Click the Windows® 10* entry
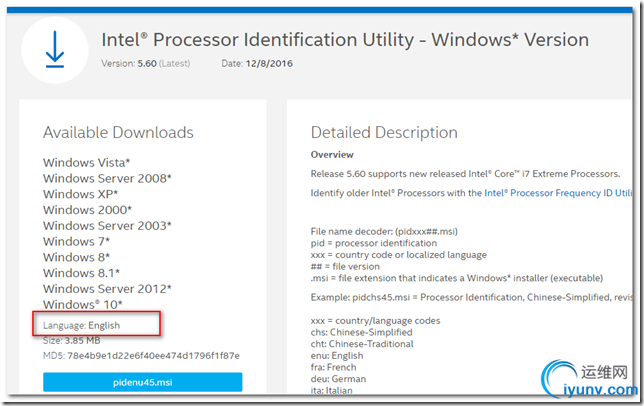644x406 pixels. click(x=83, y=305)
